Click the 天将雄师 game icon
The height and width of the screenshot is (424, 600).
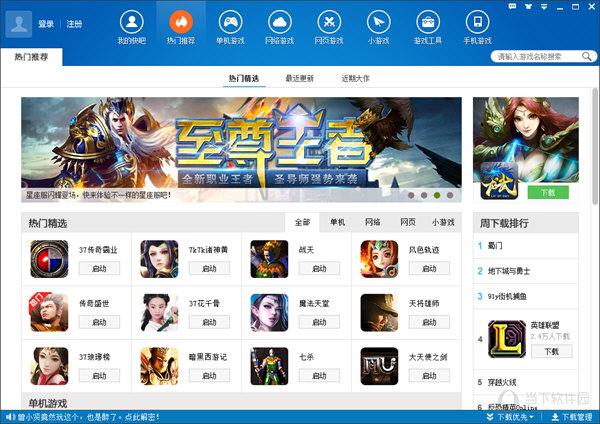pyautogui.click(x=379, y=313)
